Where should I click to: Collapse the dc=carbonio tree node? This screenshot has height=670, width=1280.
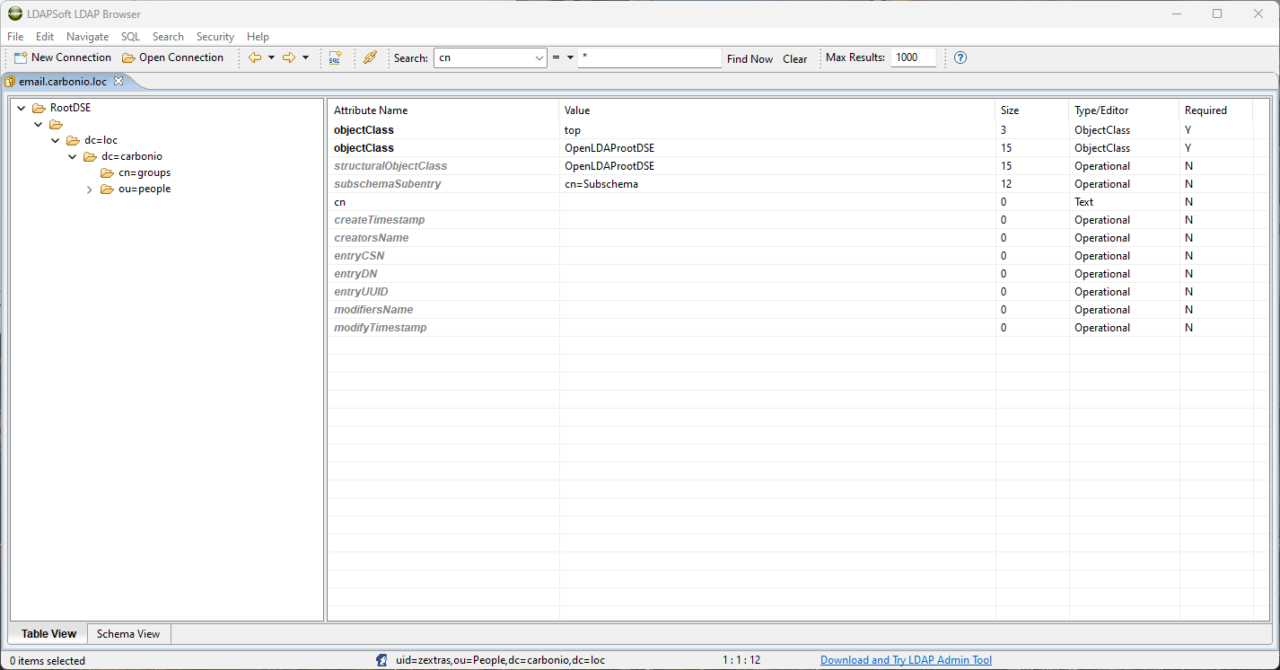(x=73, y=157)
